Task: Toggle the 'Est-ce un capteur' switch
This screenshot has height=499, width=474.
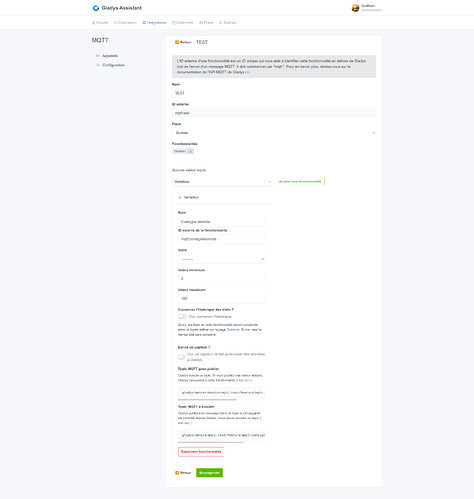Action: (182, 357)
